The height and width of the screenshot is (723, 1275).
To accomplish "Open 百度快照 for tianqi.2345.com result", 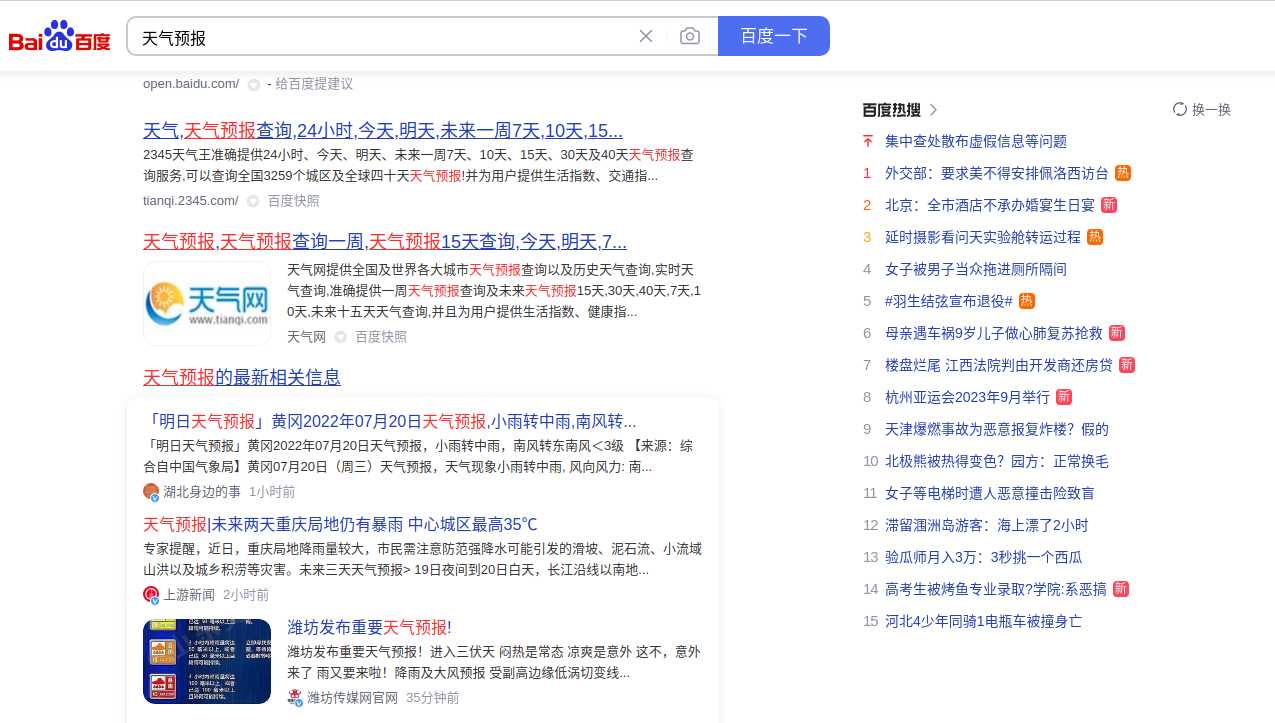I will [x=293, y=200].
